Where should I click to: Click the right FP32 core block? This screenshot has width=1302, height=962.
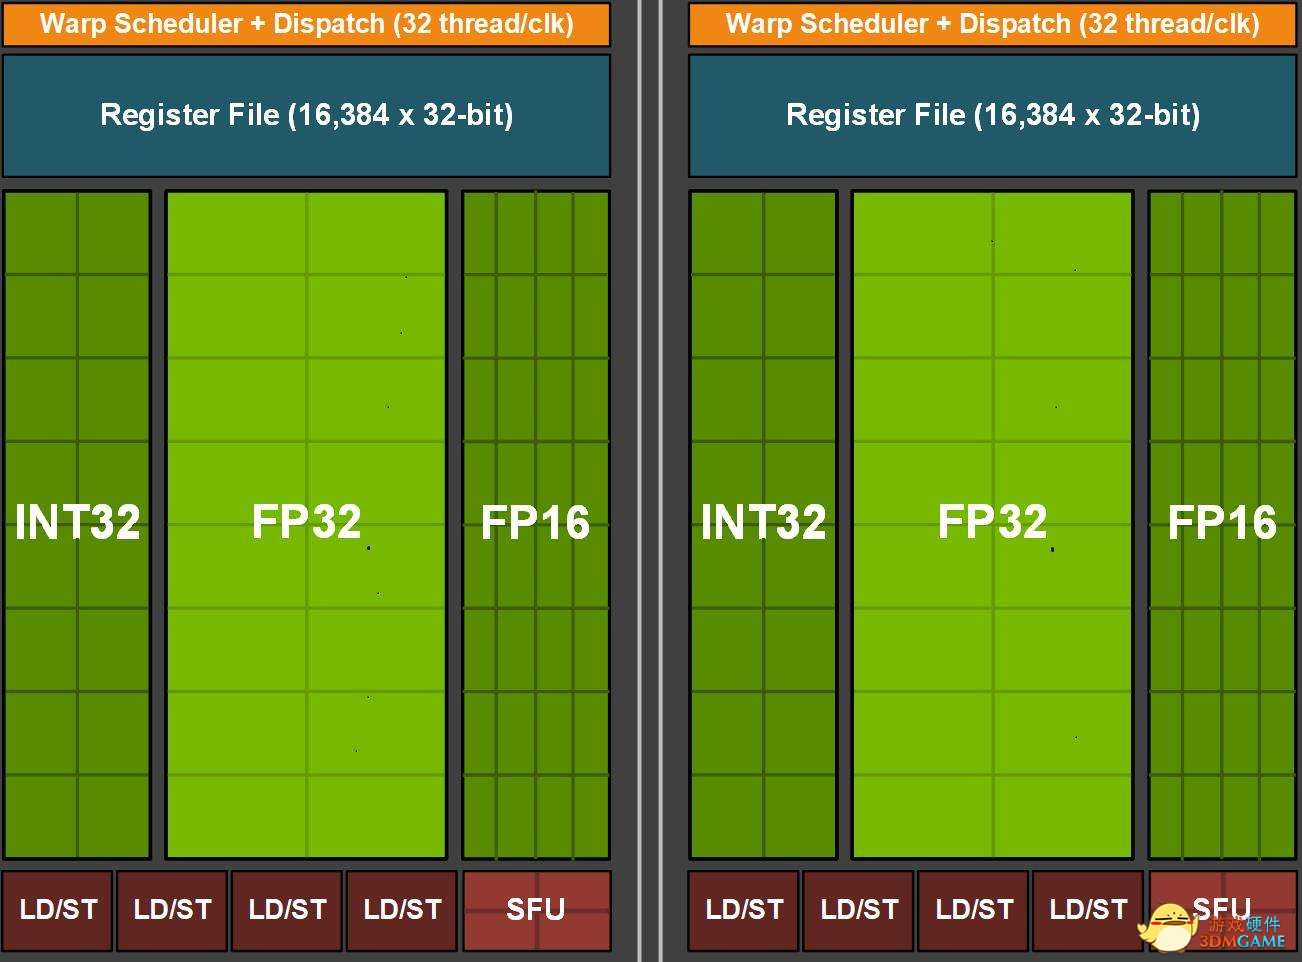coord(992,525)
